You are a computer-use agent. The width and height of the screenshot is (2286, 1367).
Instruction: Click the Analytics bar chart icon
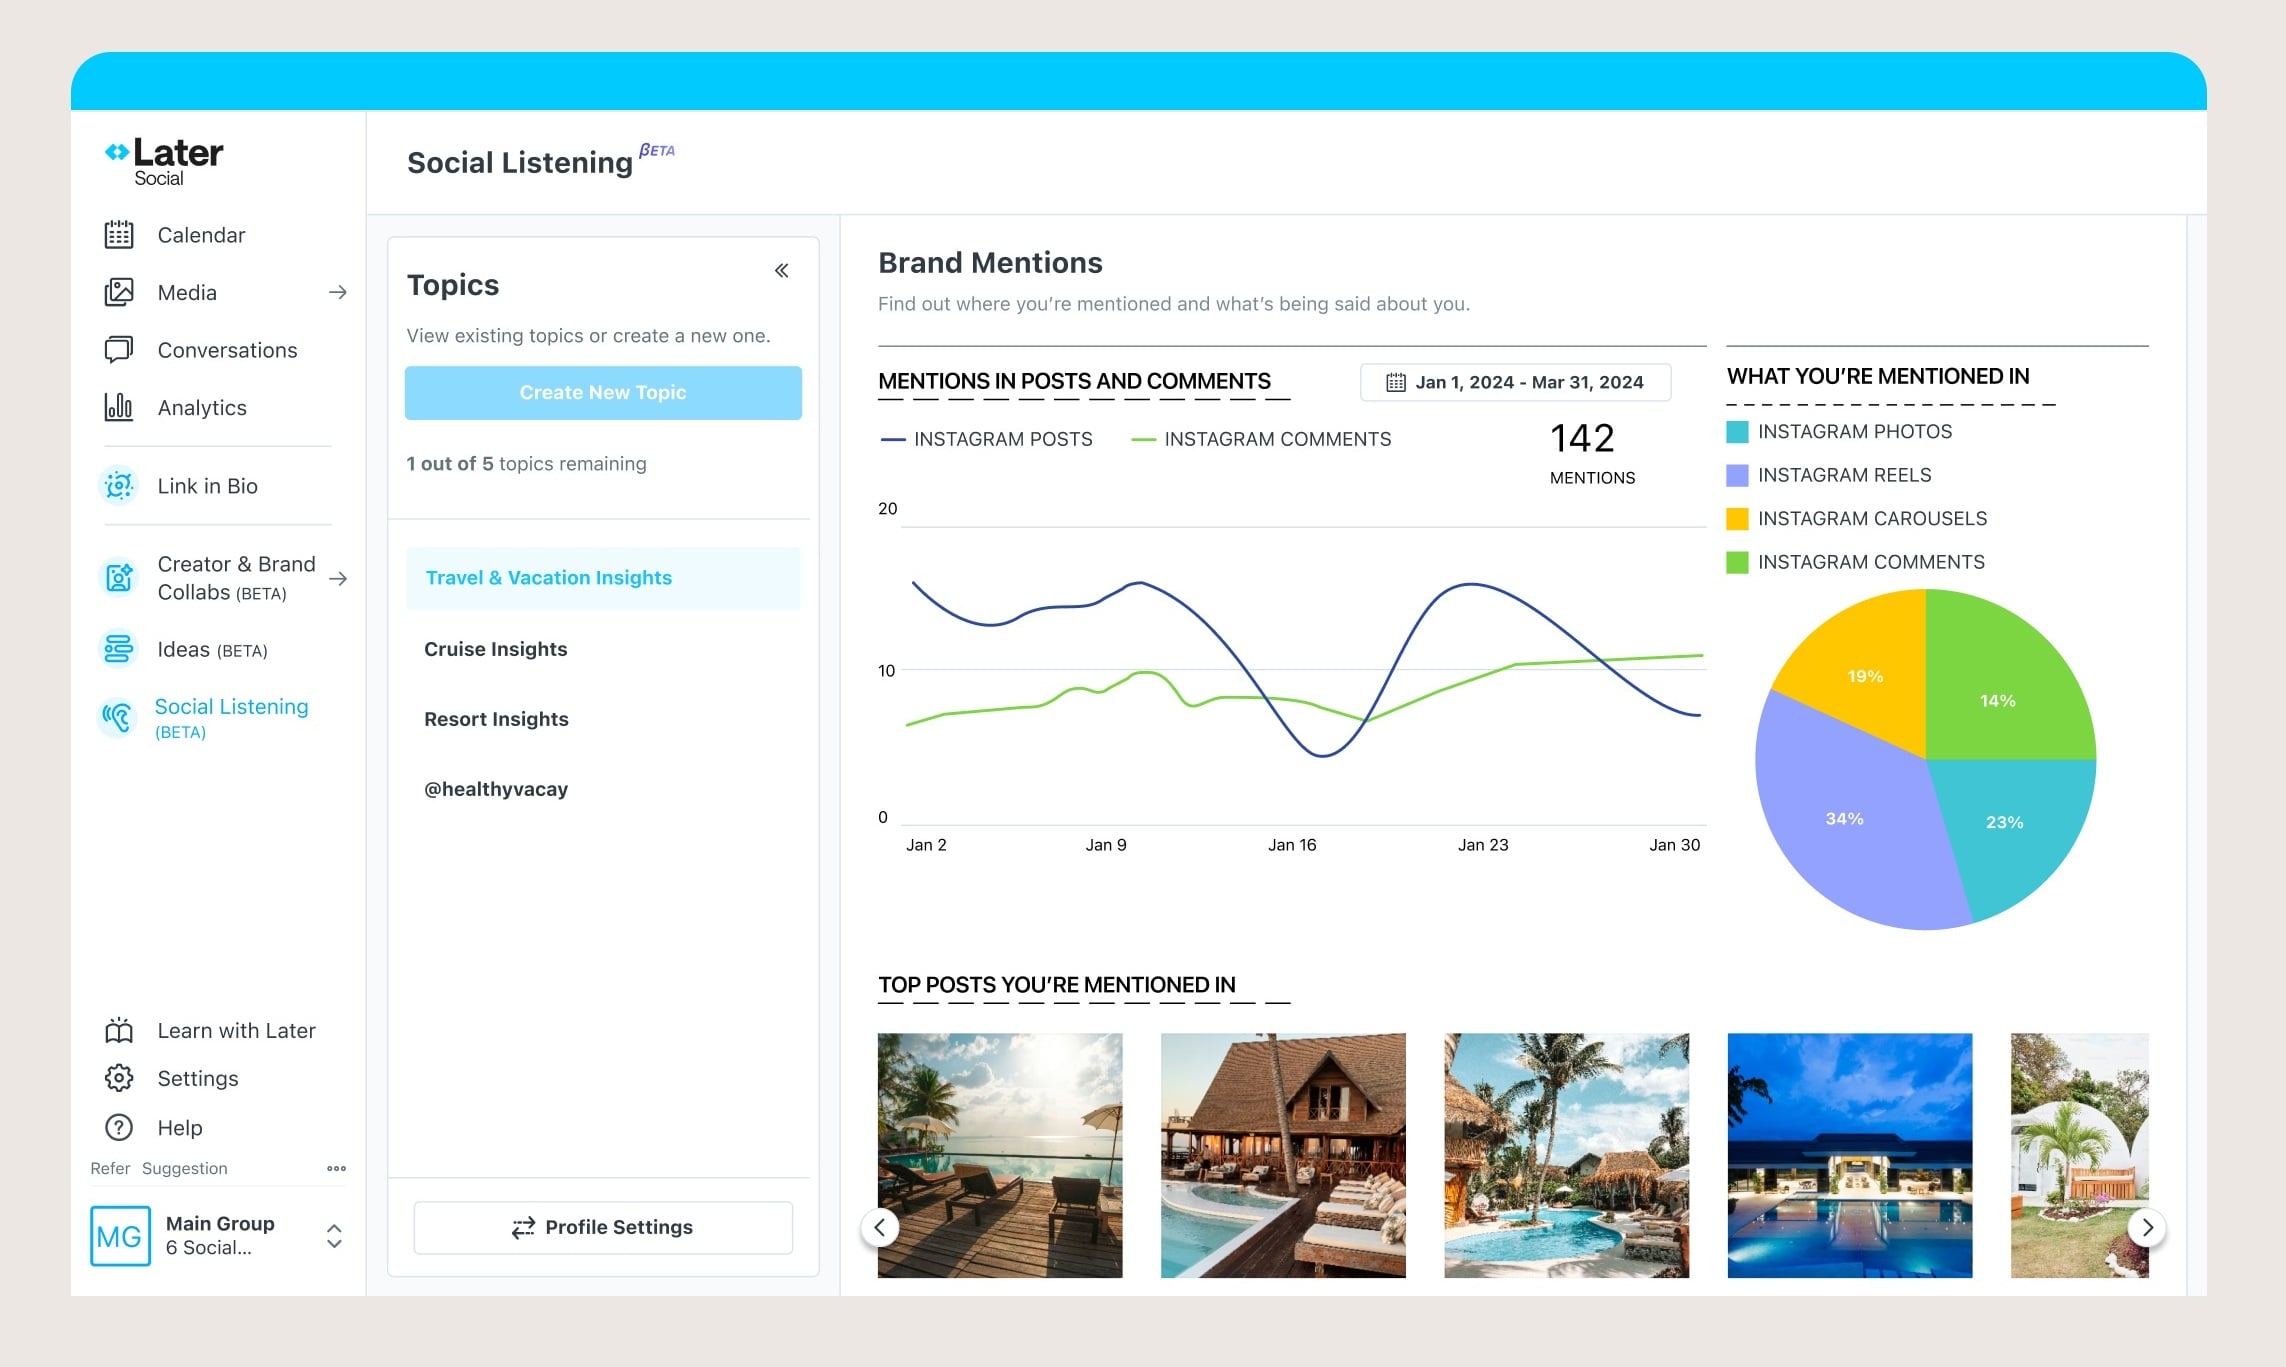click(119, 407)
